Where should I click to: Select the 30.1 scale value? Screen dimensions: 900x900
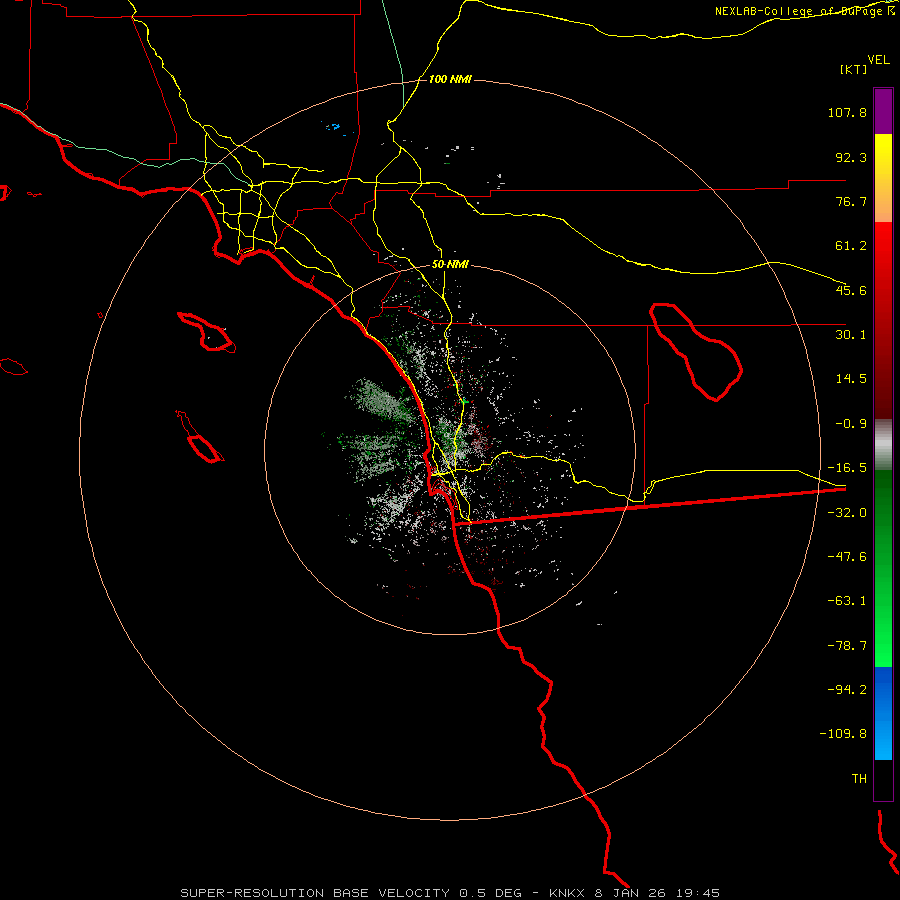(x=851, y=335)
